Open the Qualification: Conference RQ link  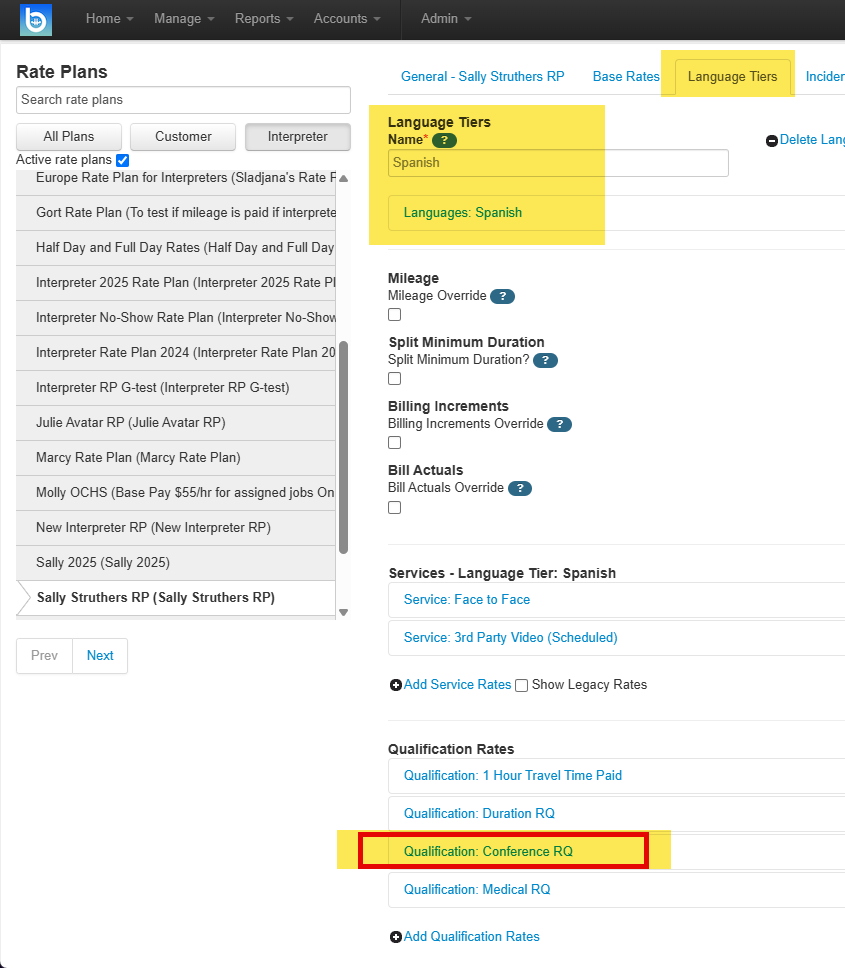[x=488, y=852]
